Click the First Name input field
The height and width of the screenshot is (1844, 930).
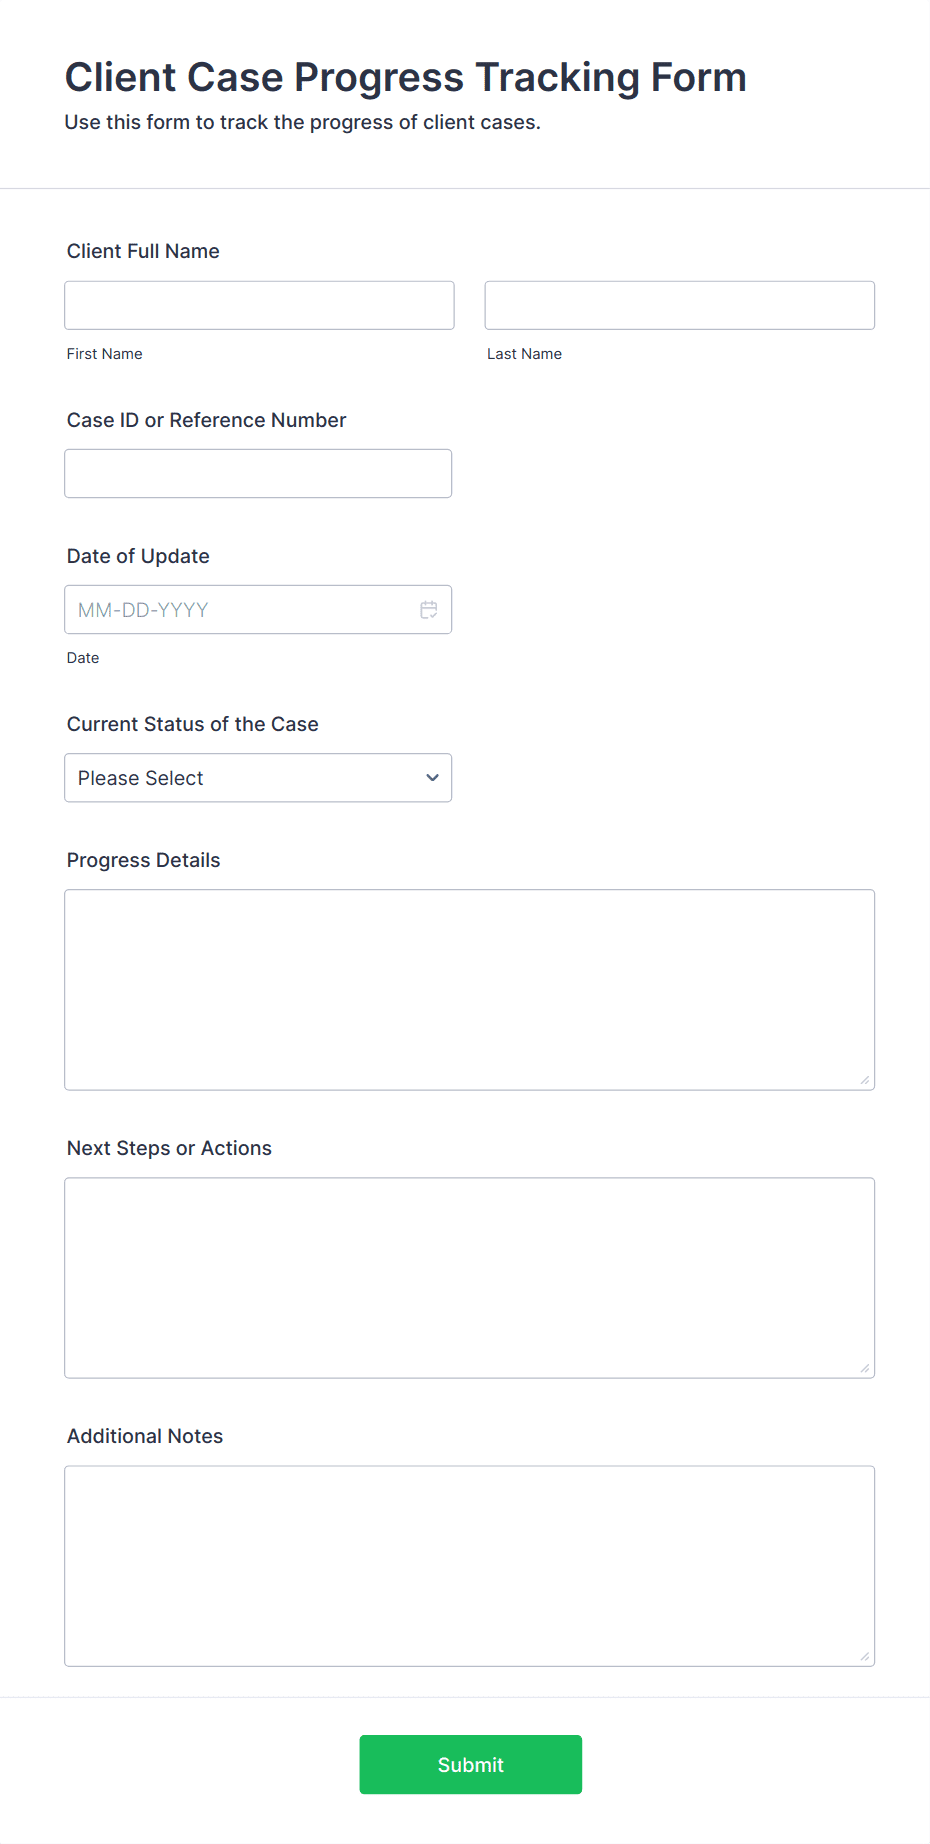click(259, 305)
